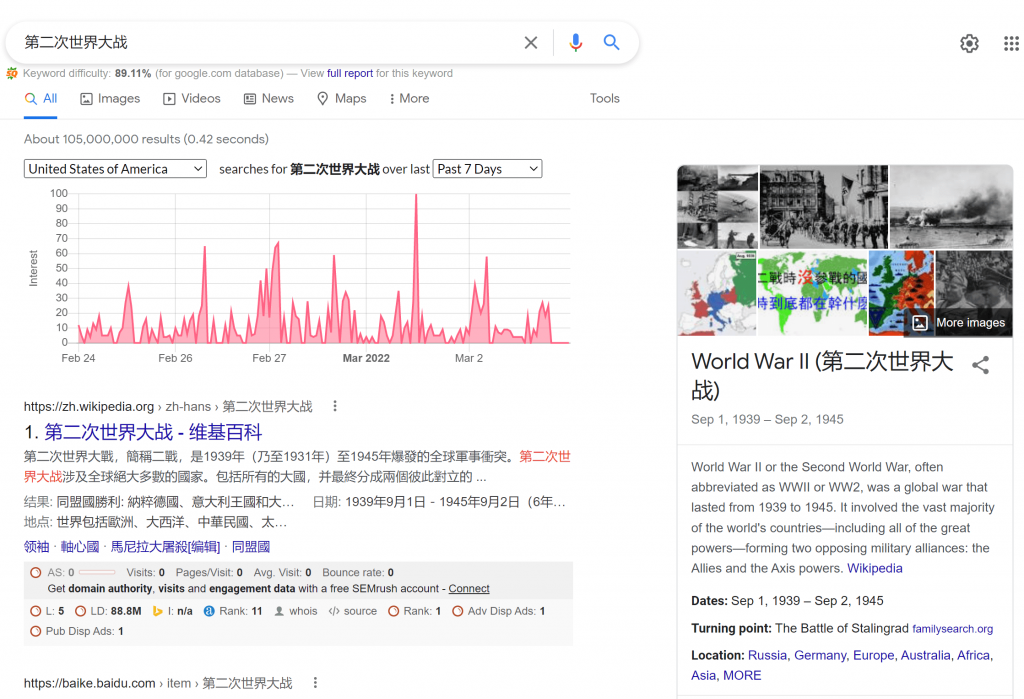Click the source text link
The width and height of the screenshot is (1024, 699).
[x=360, y=611]
